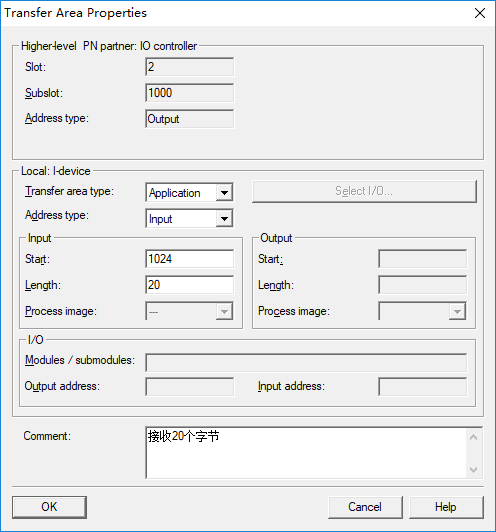Open Help for this dialog
Viewport: 496px width, 532px height.
pyautogui.click(x=446, y=507)
